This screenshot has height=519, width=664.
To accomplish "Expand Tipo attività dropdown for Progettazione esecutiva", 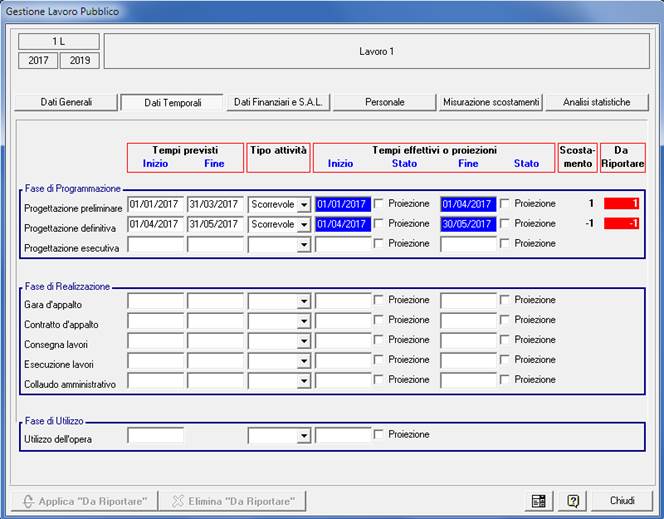I will tap(303, 244).
